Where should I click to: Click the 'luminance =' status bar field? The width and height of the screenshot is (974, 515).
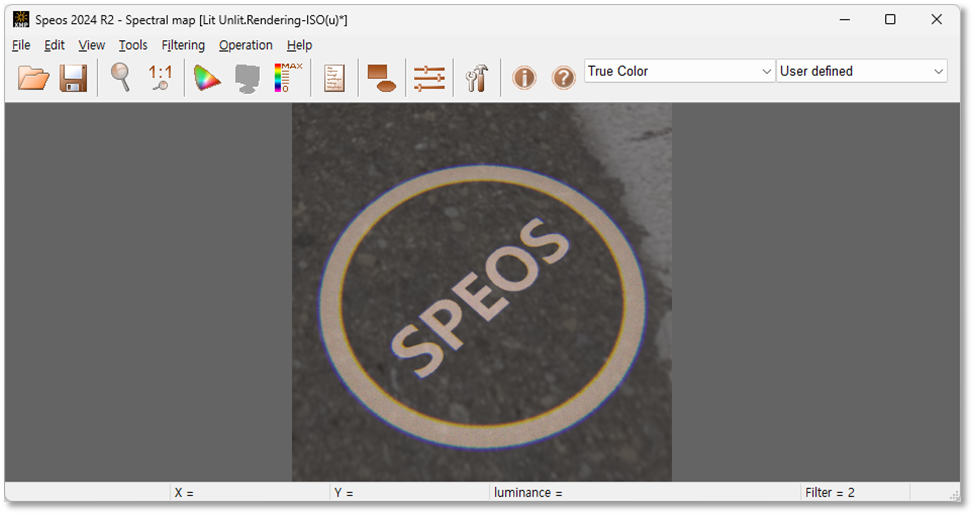(x=644, y=493)
